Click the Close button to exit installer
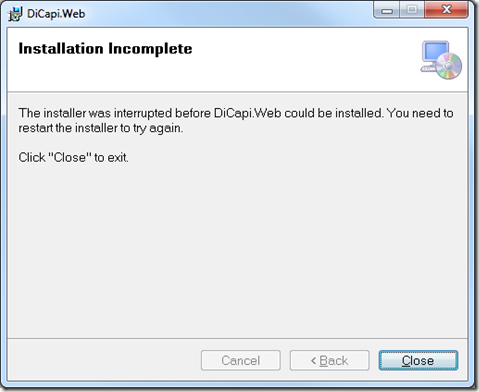Viewport: 479px width, 392px height. [418, 360]
